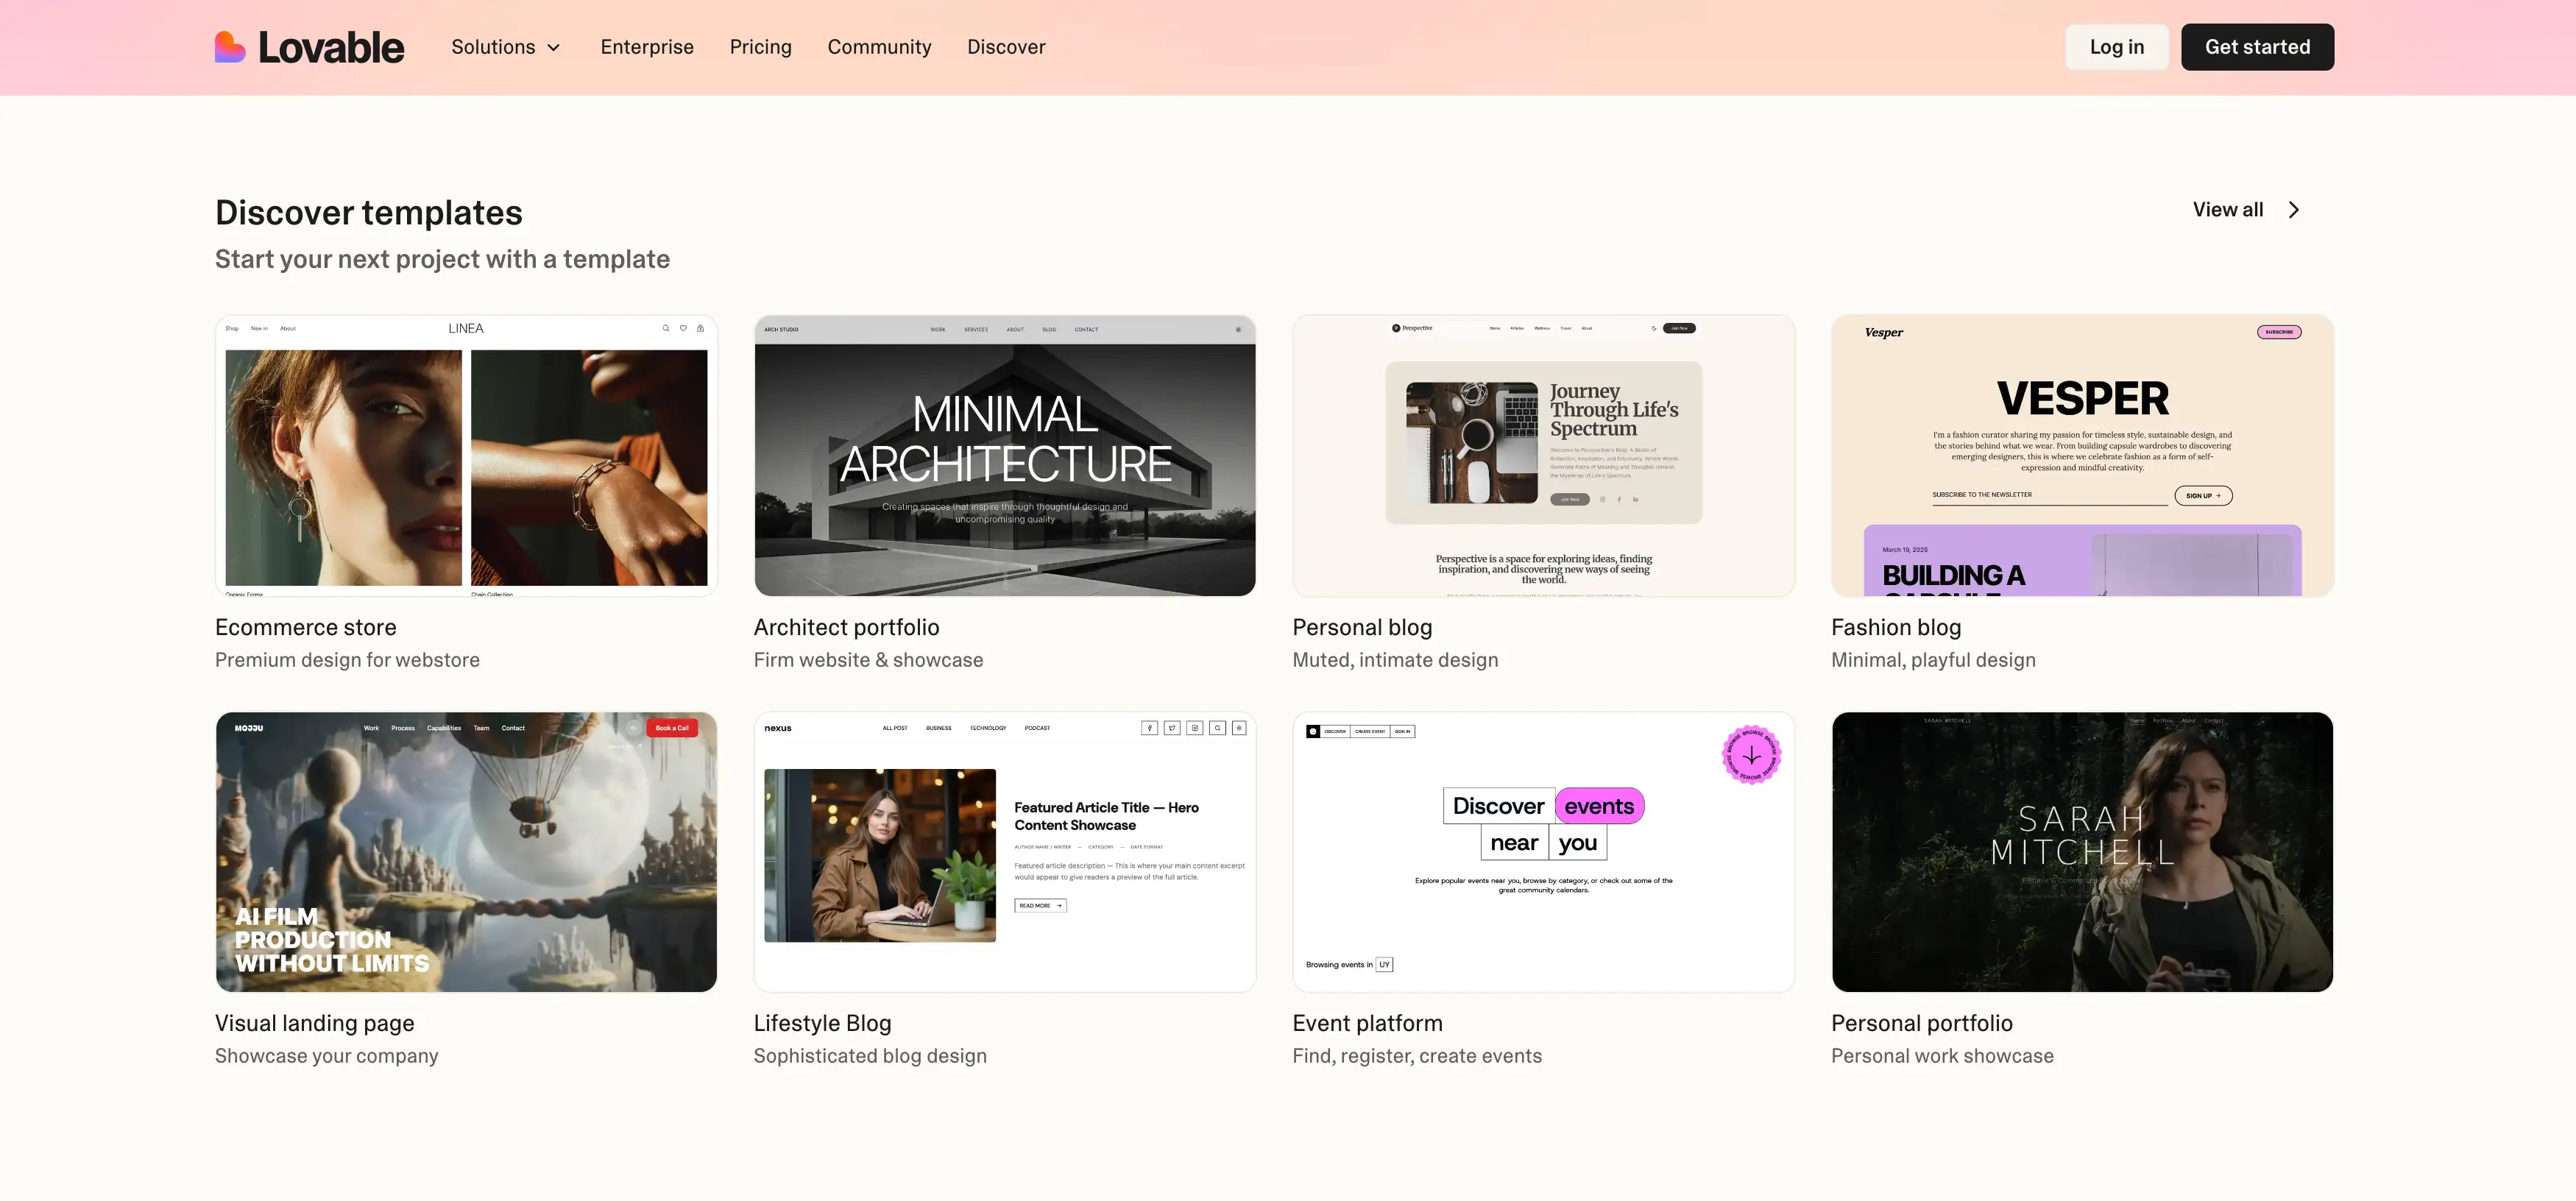Select the Architect portfolio template preview
2576x1201 pixels.
(x=1004, y=456)
